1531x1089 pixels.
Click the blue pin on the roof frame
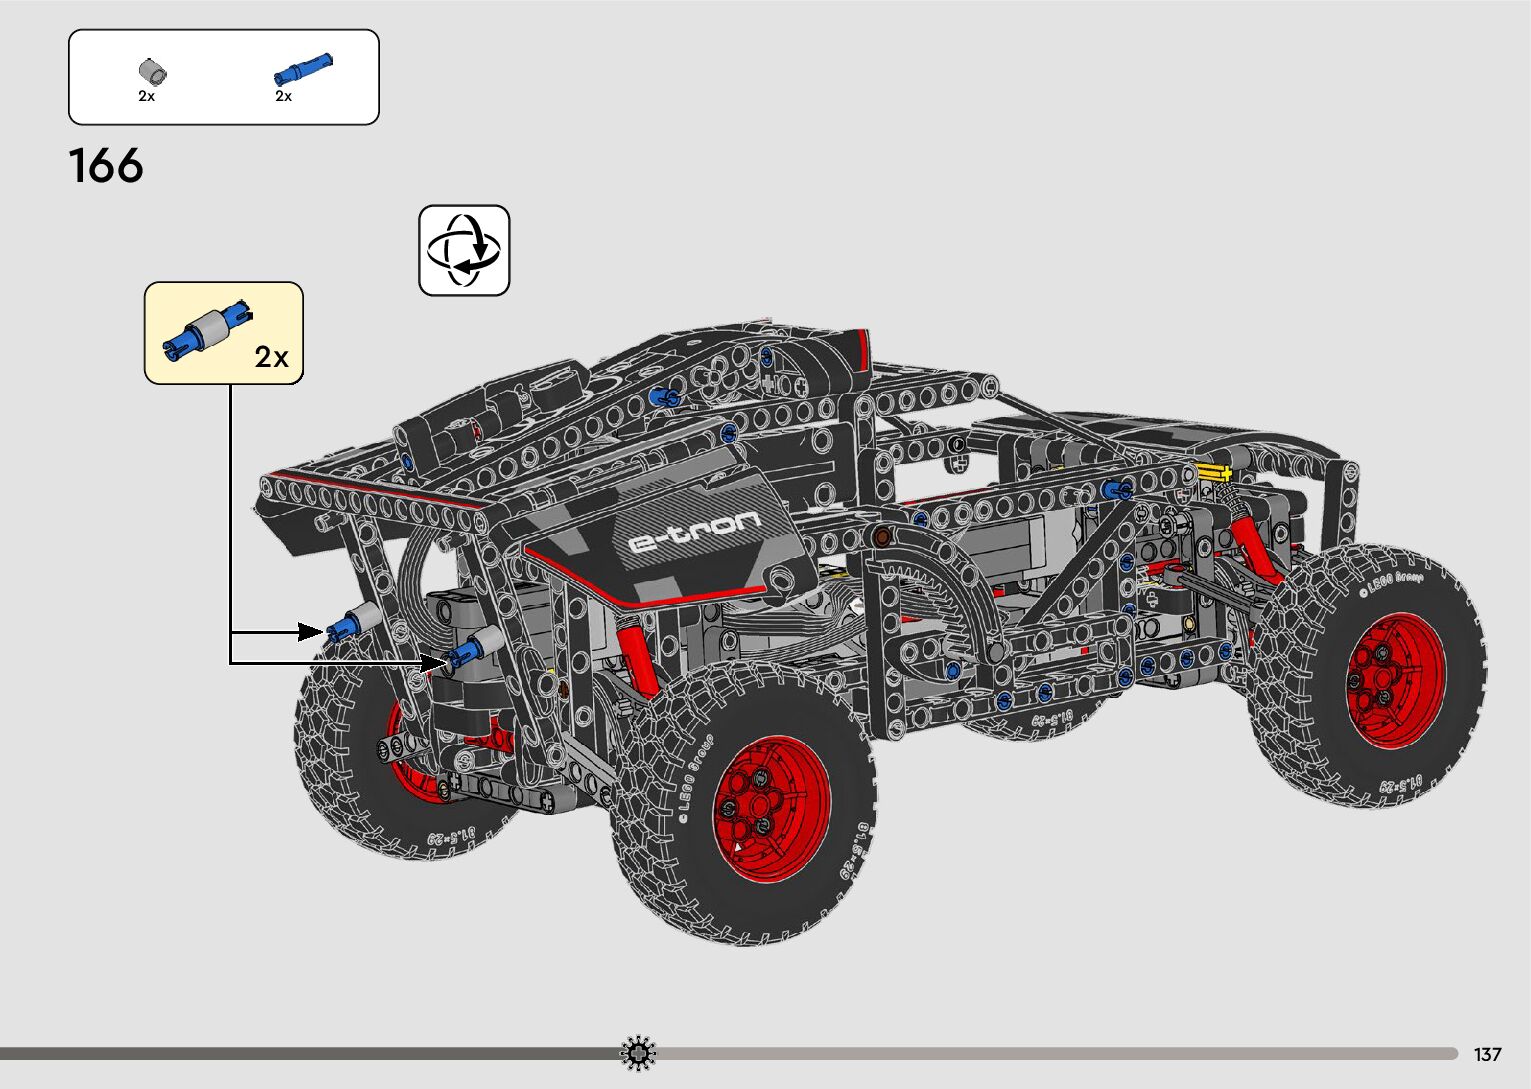pyautogui.click(x=662, y=398)
